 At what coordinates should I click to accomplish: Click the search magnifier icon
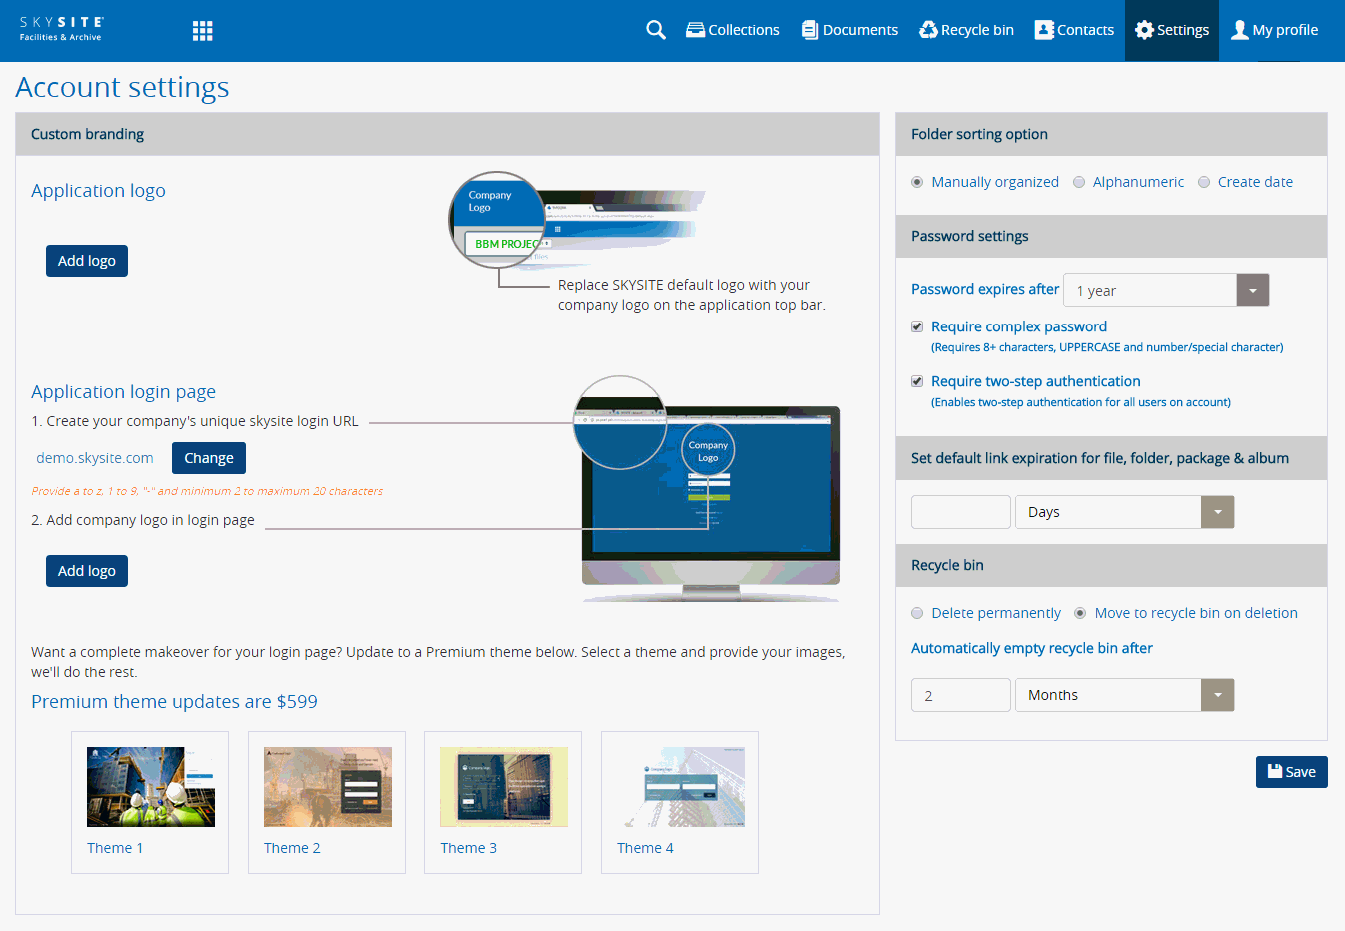(x=655, y=30)
